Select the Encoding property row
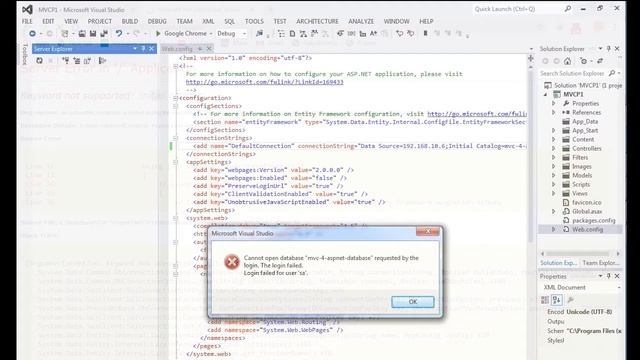 coord(584,312)
